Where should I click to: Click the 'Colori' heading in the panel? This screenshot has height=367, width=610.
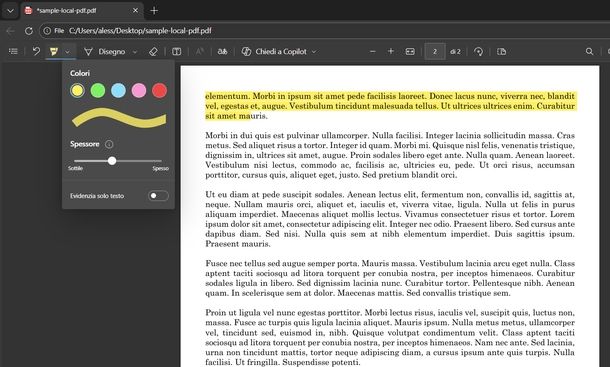[80, 73]
